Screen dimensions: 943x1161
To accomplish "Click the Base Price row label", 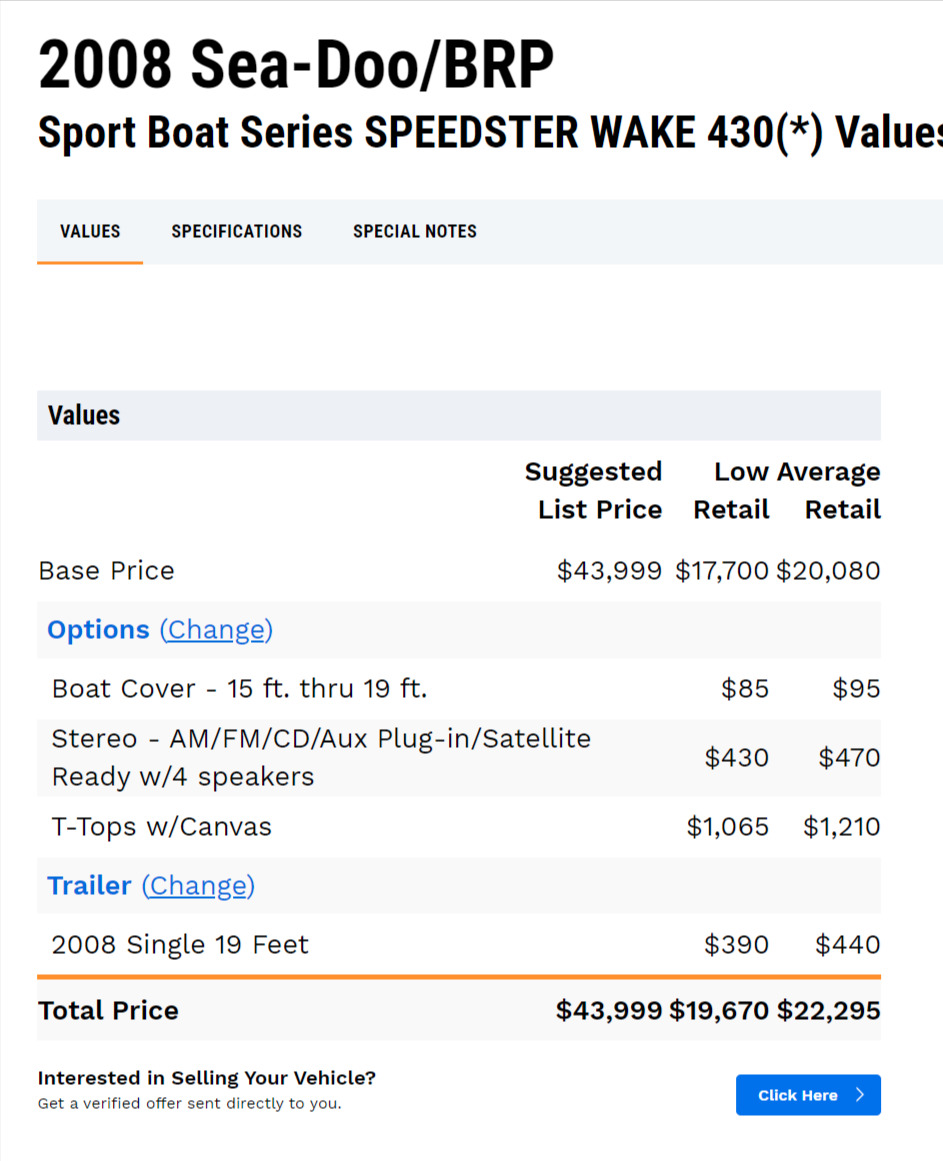I will coord(106,571).
